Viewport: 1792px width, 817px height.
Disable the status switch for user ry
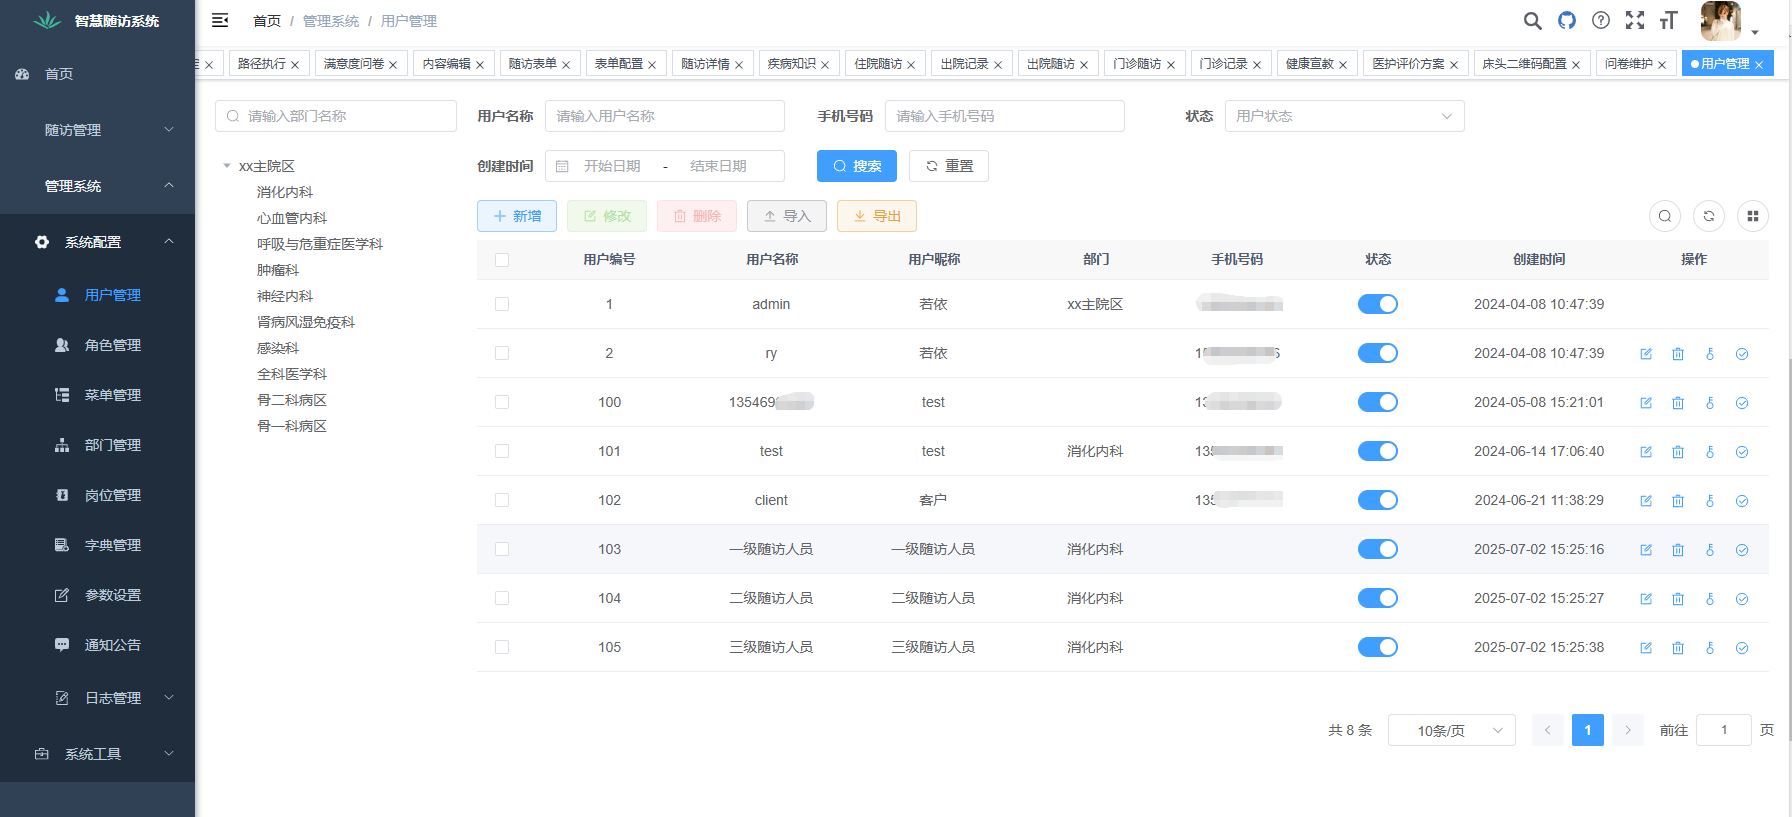pyautogui.click(x=1378, y=353)
